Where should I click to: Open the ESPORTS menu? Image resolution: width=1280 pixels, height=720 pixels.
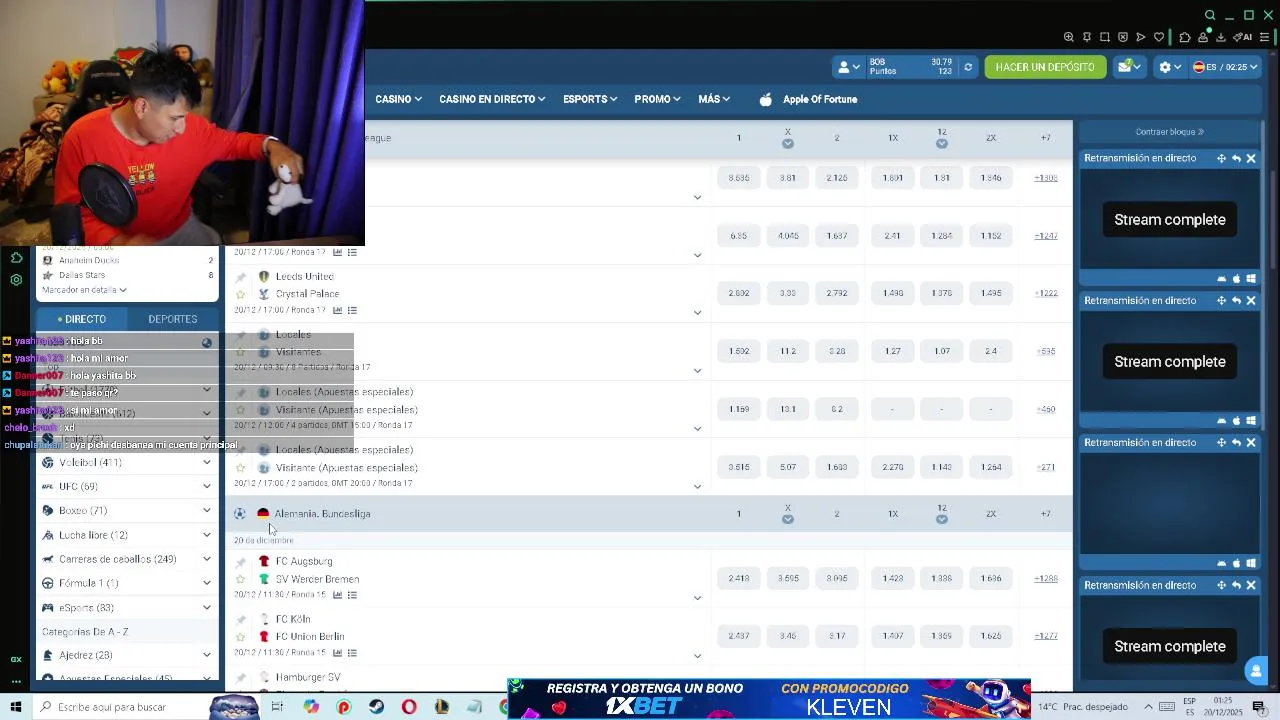tap(590, 99)
